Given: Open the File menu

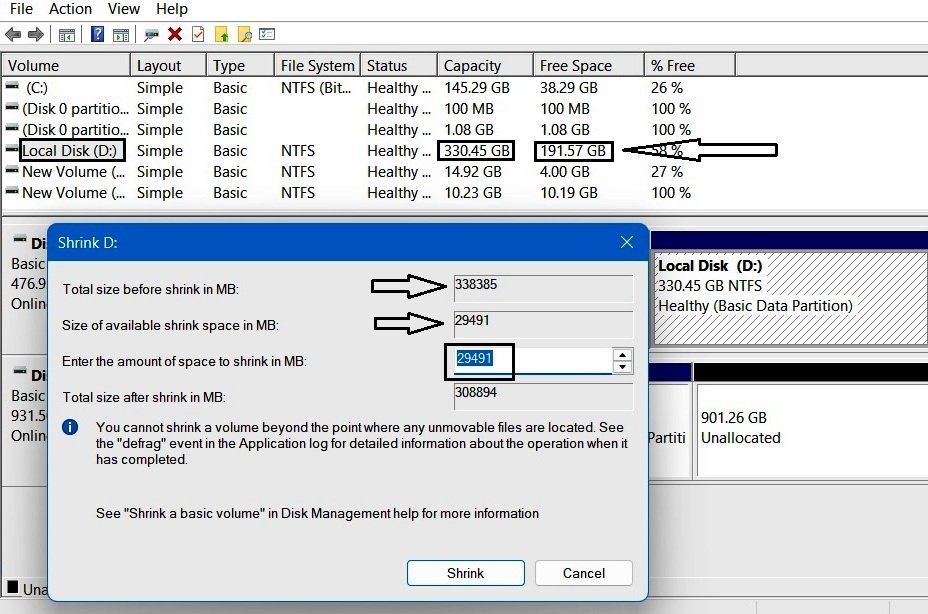Looking at the screenshot, I should [x=21, y=9].
